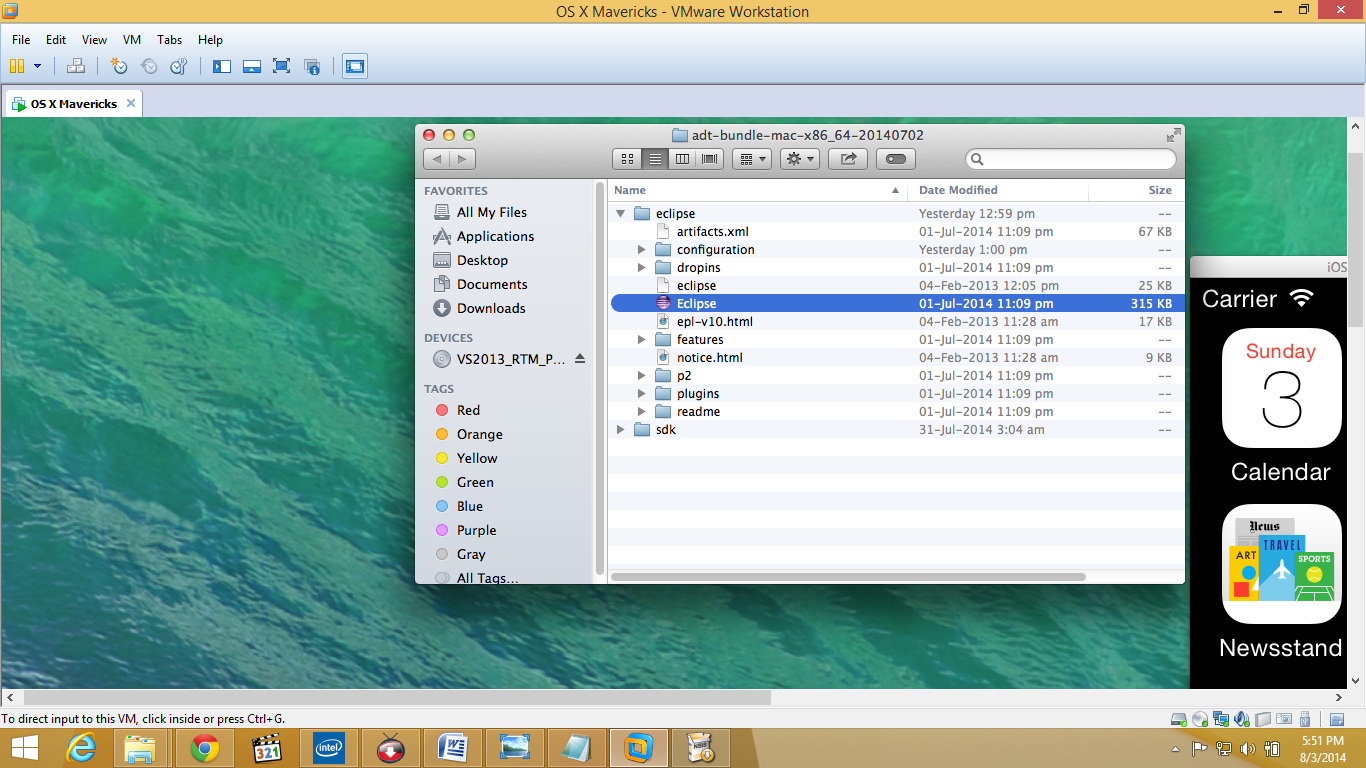
Task: Open the VMware File menu
Action: pyautogui.click(x=21, y=40)
